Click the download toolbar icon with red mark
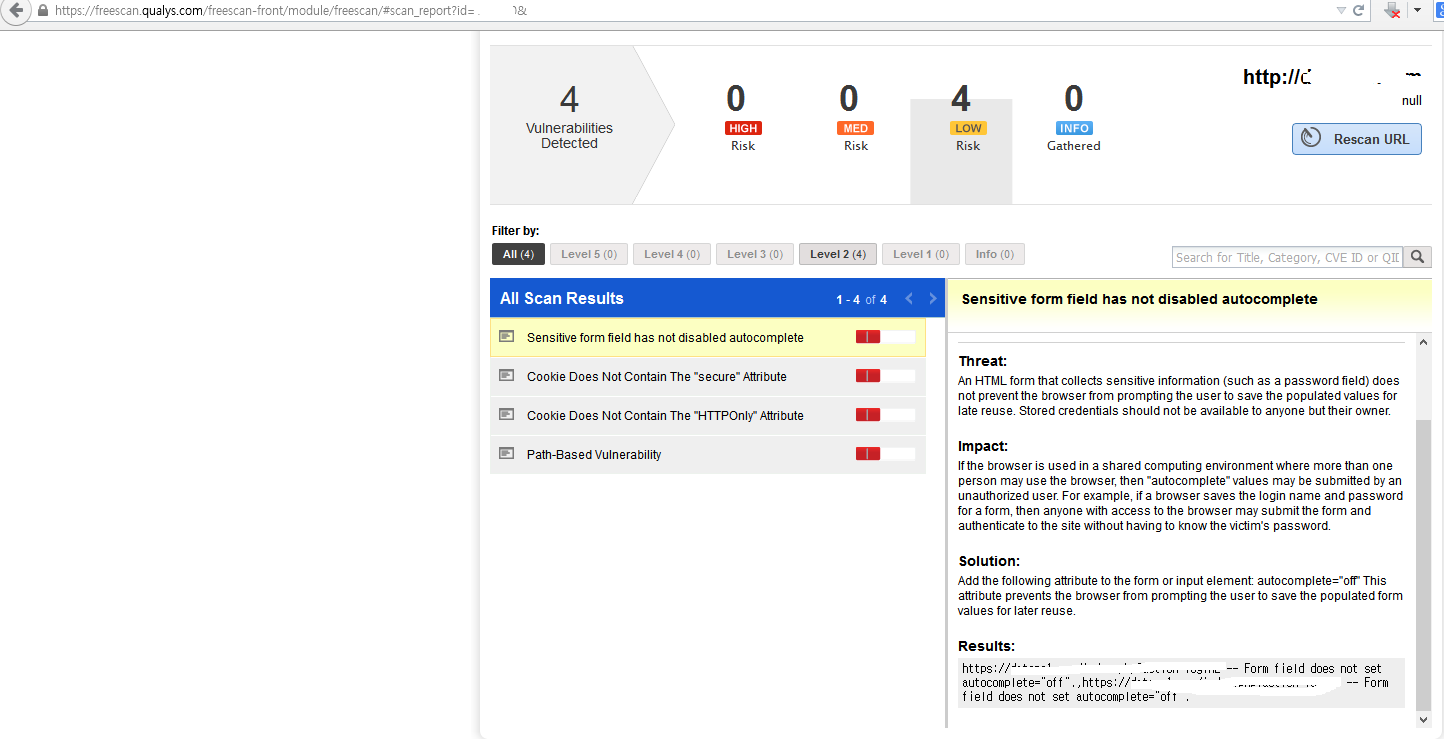 click(1392, 10)
